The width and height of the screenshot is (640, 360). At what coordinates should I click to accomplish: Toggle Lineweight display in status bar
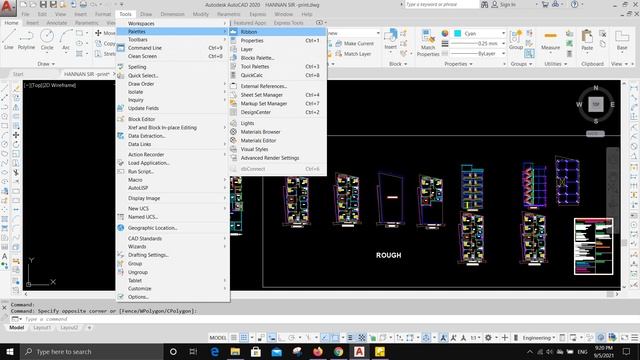pos(350,338)
